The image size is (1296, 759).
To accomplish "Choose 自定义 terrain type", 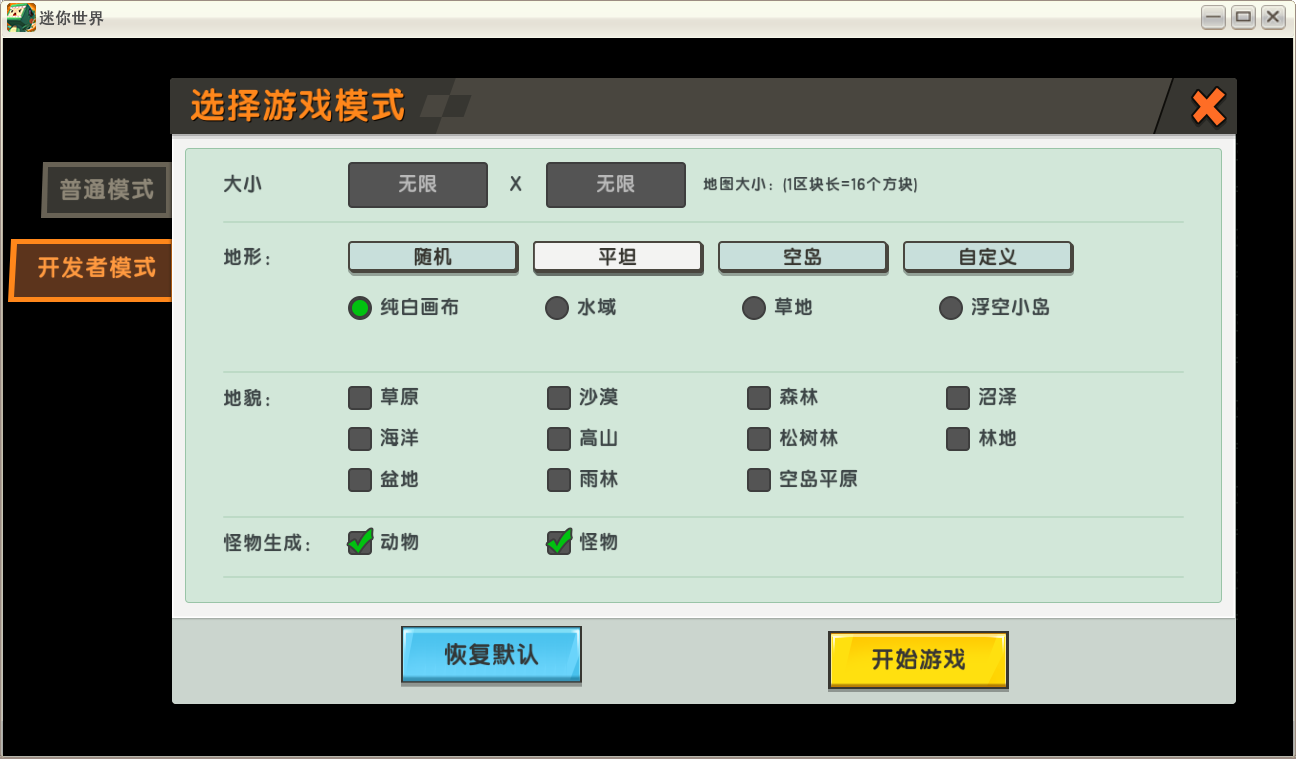I will (x=988, y=257).
